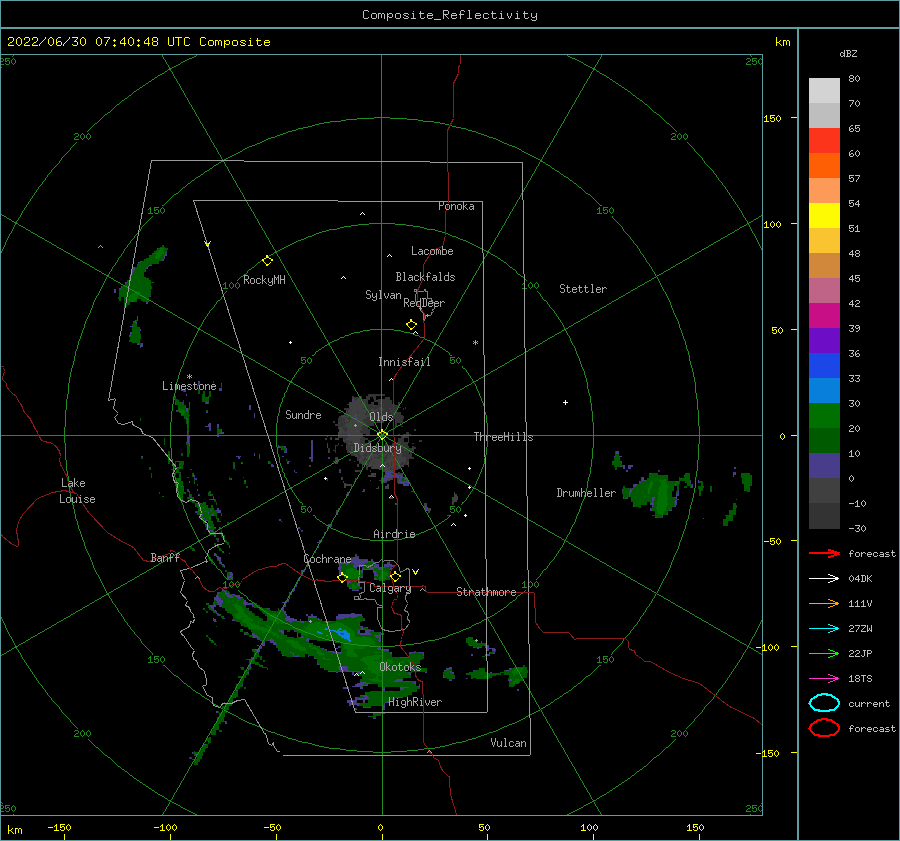900x841 pixels.
Task: Click the light blue echo core above Okotoks
Action: (x=343, y=634)
